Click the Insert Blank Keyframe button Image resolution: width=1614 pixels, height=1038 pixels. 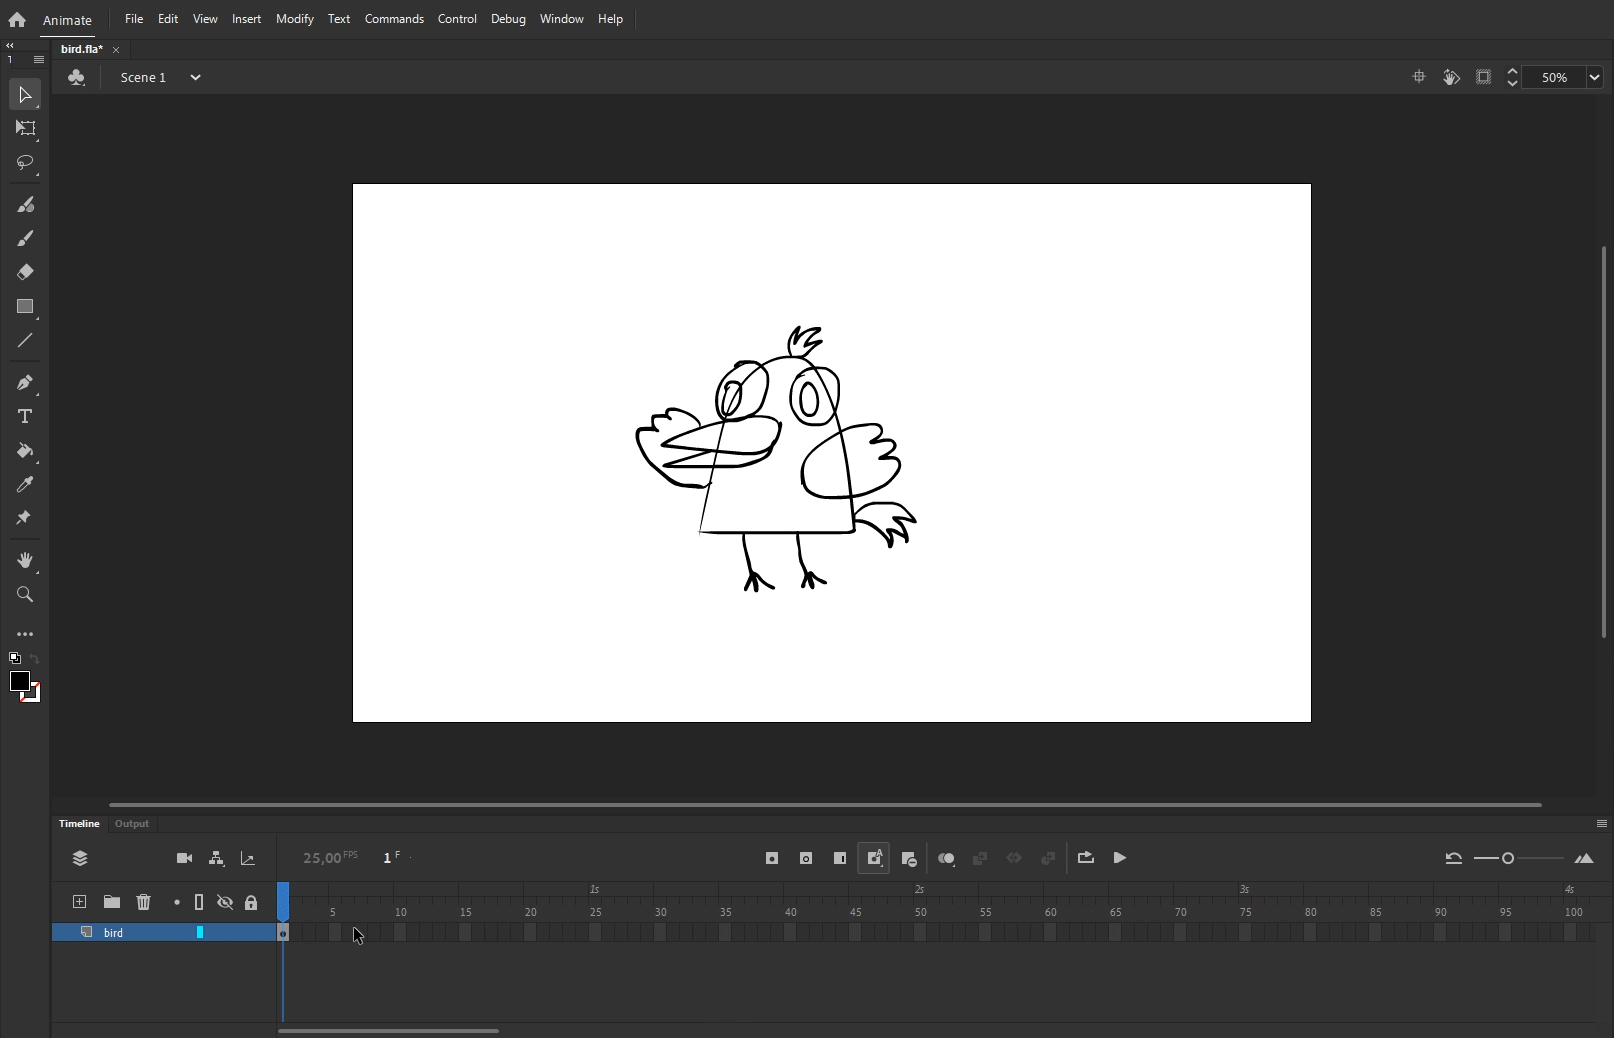click(x=806, y=858)
